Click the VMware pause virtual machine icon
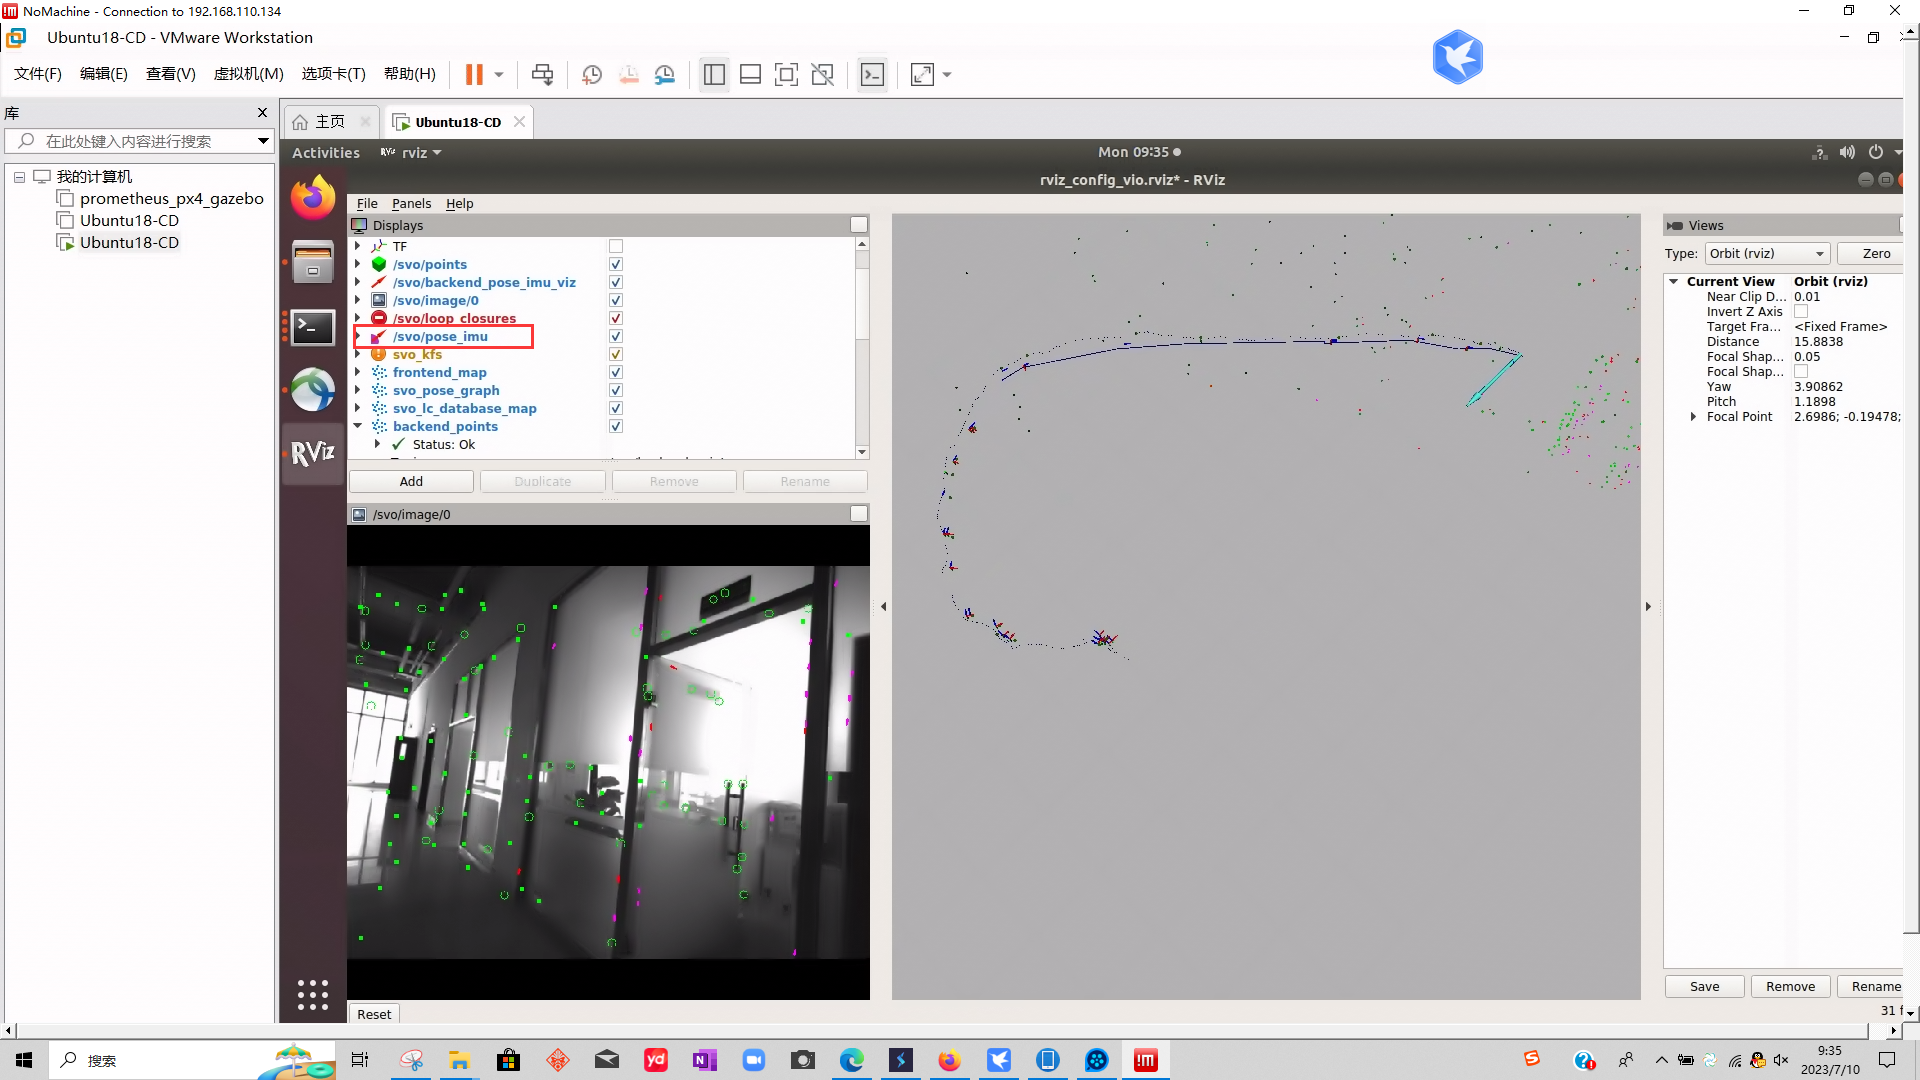 click(474, 74)
